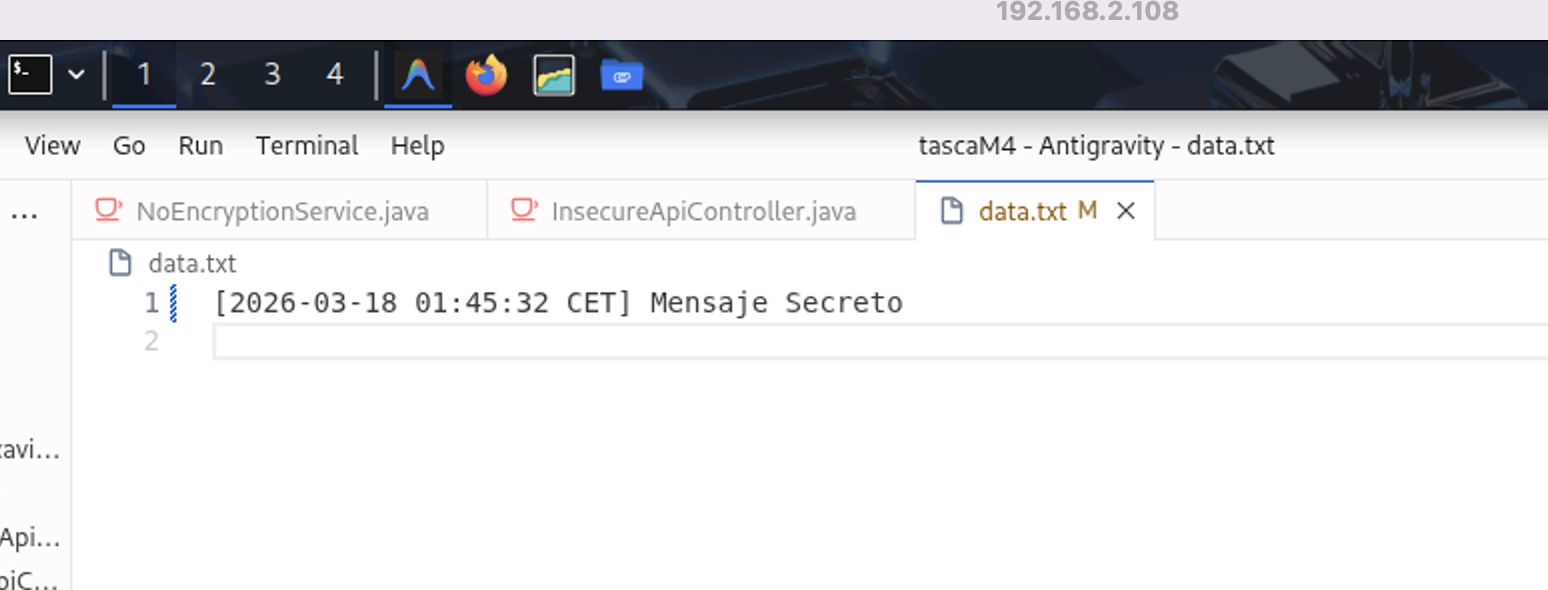Open the Help menu
This screenshot has height=590, width=1548.
(x=417, y=146)
